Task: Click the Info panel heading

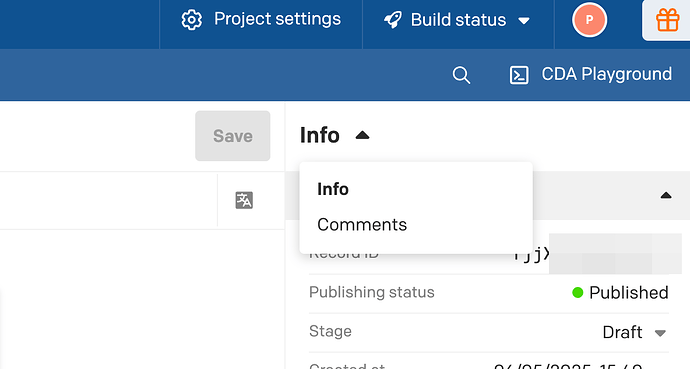Action: pyautogui.click(x=319, y=135)
